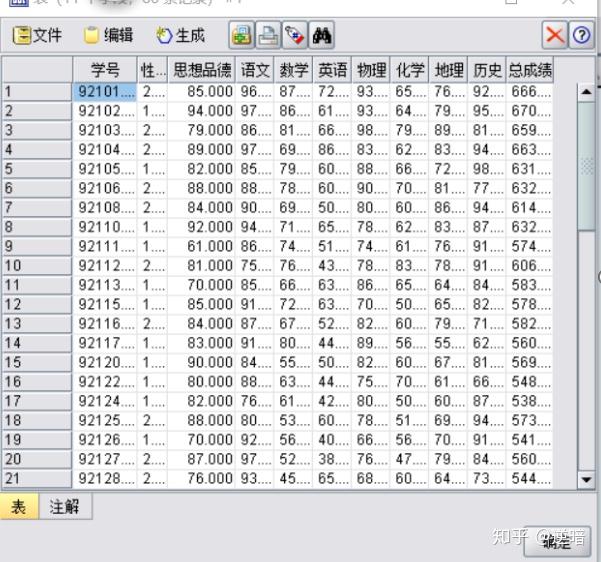Click the 物理 cell 98 in row 3

pyautogui.click(x=371, y=130)
